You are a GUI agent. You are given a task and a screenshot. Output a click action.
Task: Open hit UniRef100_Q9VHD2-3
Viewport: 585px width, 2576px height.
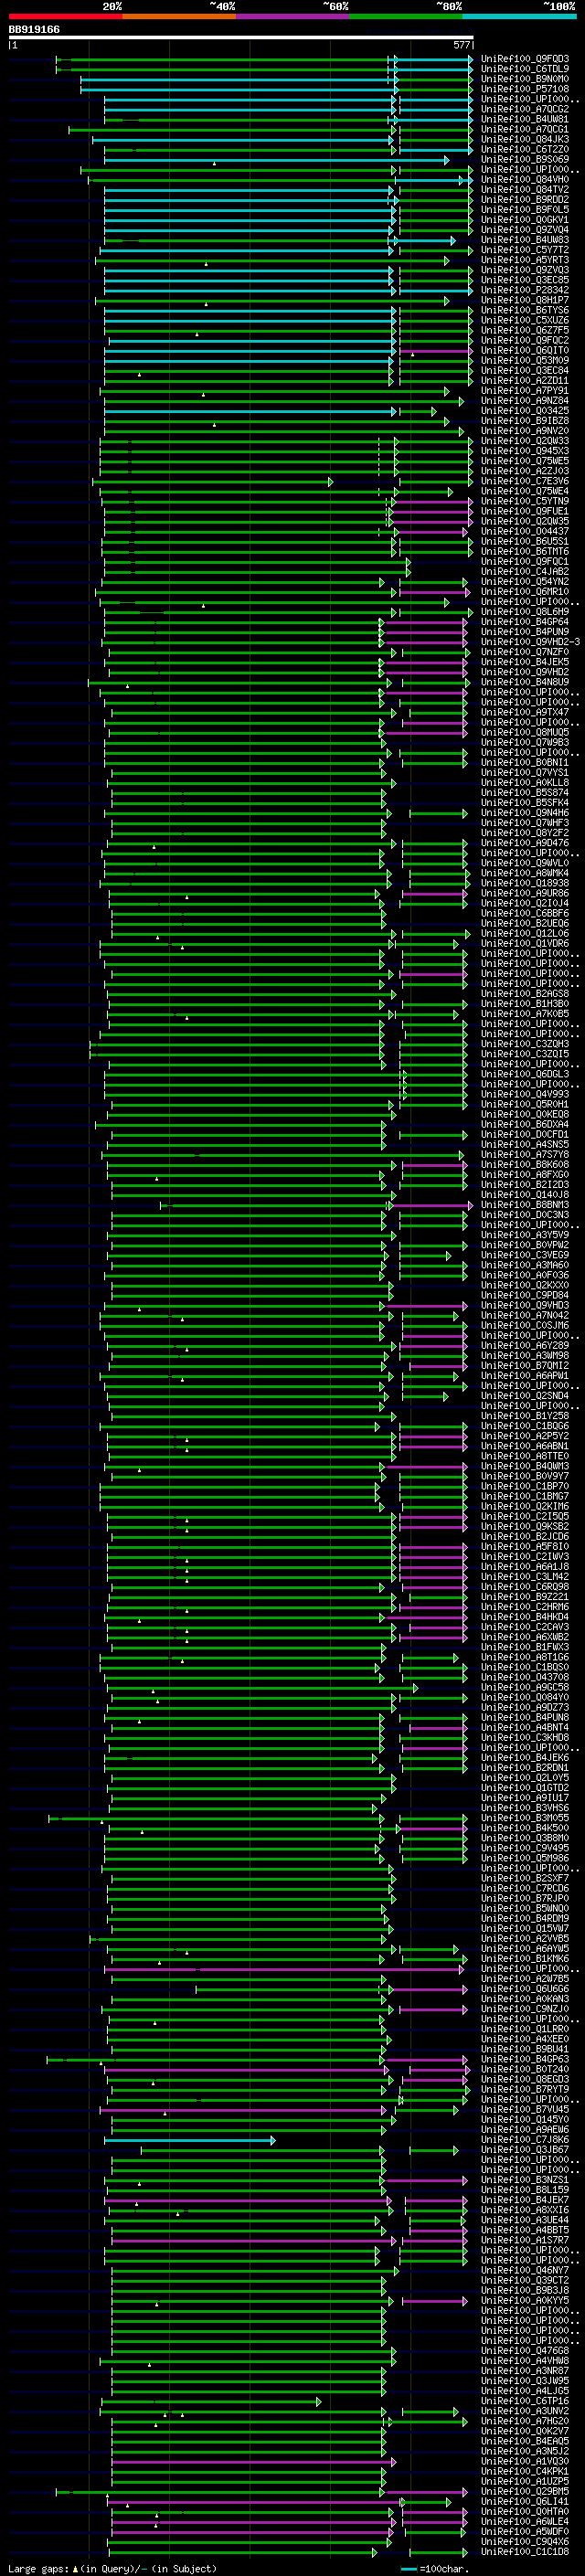click(531, 642)
